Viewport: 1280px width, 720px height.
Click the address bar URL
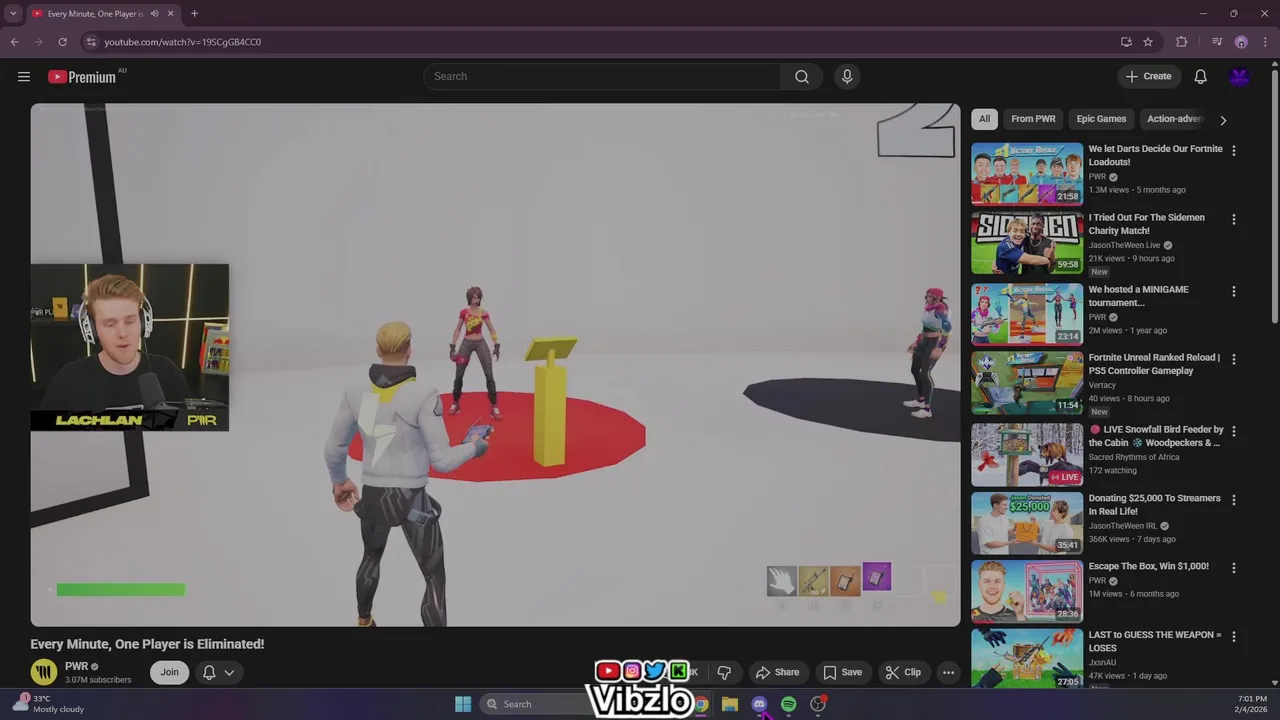[183, 42]
